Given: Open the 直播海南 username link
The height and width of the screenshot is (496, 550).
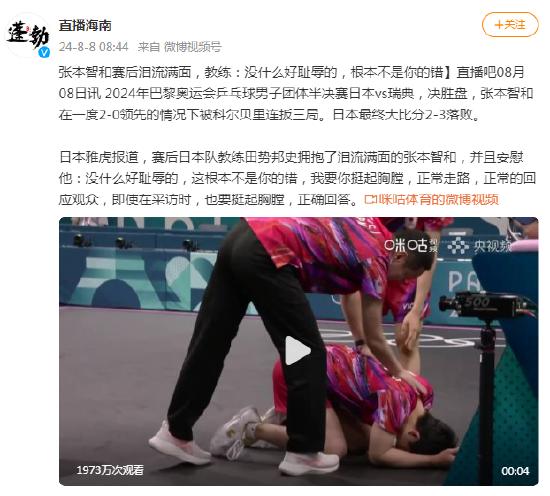Looking at the screenshot, I should (85, 26).
